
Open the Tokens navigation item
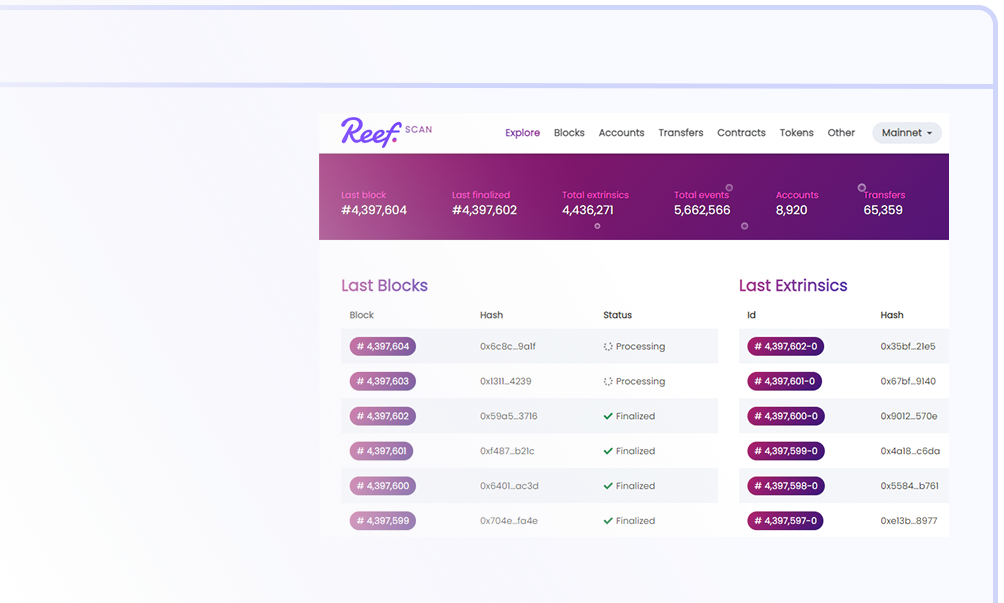pyautogui.click(x=797, y=133)
